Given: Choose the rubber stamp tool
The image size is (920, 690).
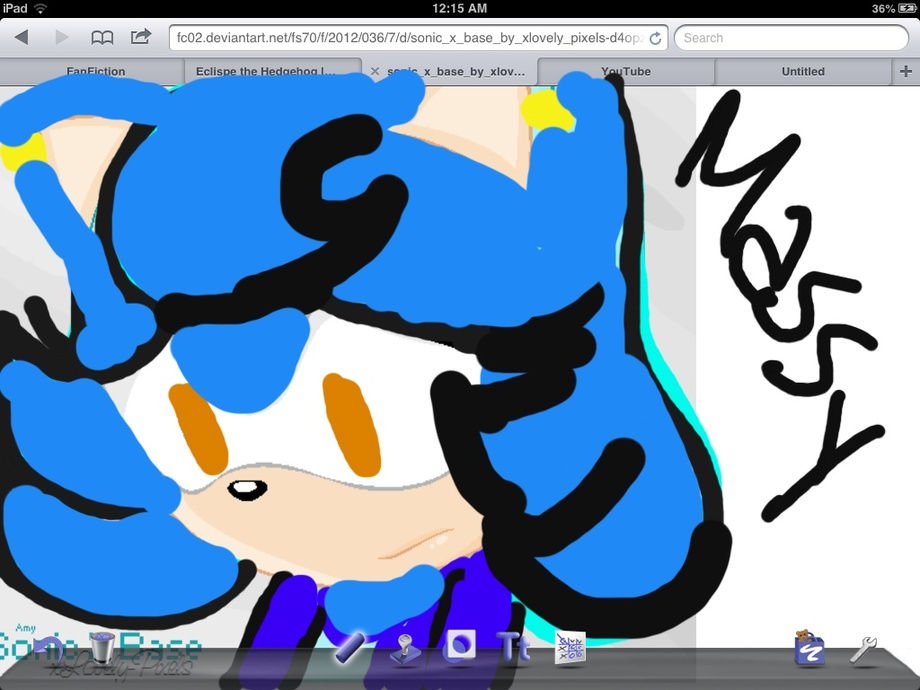Looking at the screenshot, I should coord(405,649).
